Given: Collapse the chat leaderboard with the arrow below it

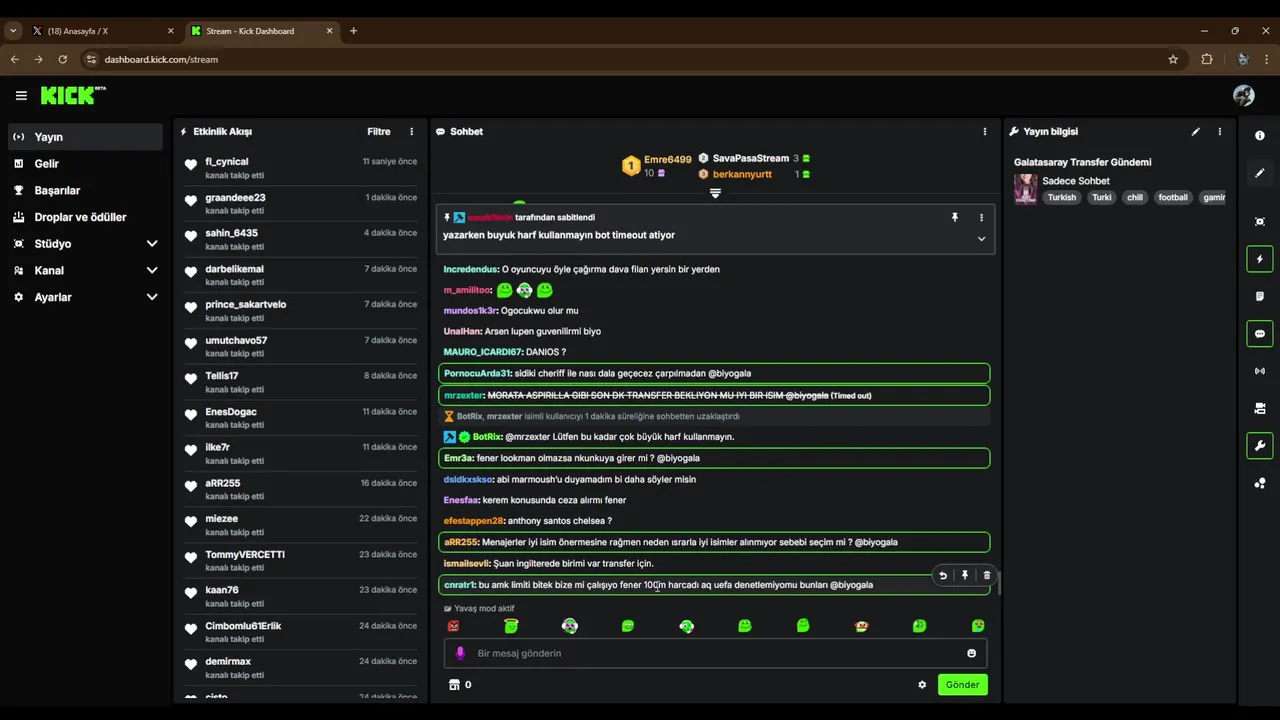Looking at the screenshot, I should click(x=715, y=193).
